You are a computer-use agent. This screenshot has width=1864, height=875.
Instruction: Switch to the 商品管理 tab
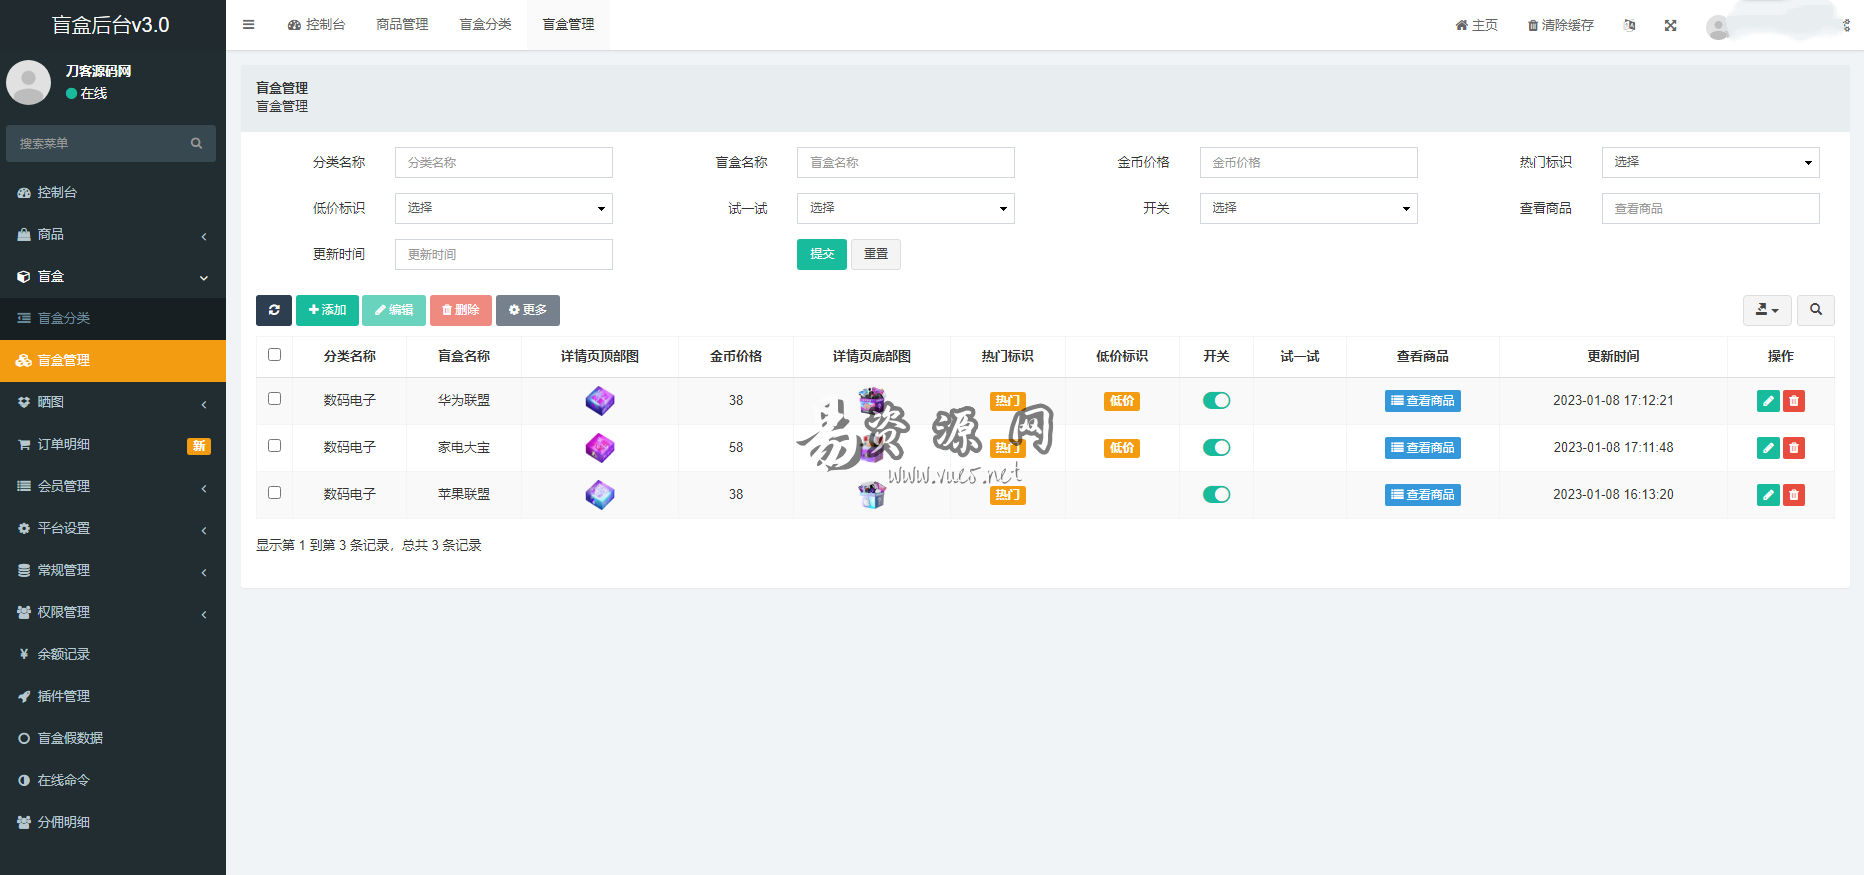(402, 25)
